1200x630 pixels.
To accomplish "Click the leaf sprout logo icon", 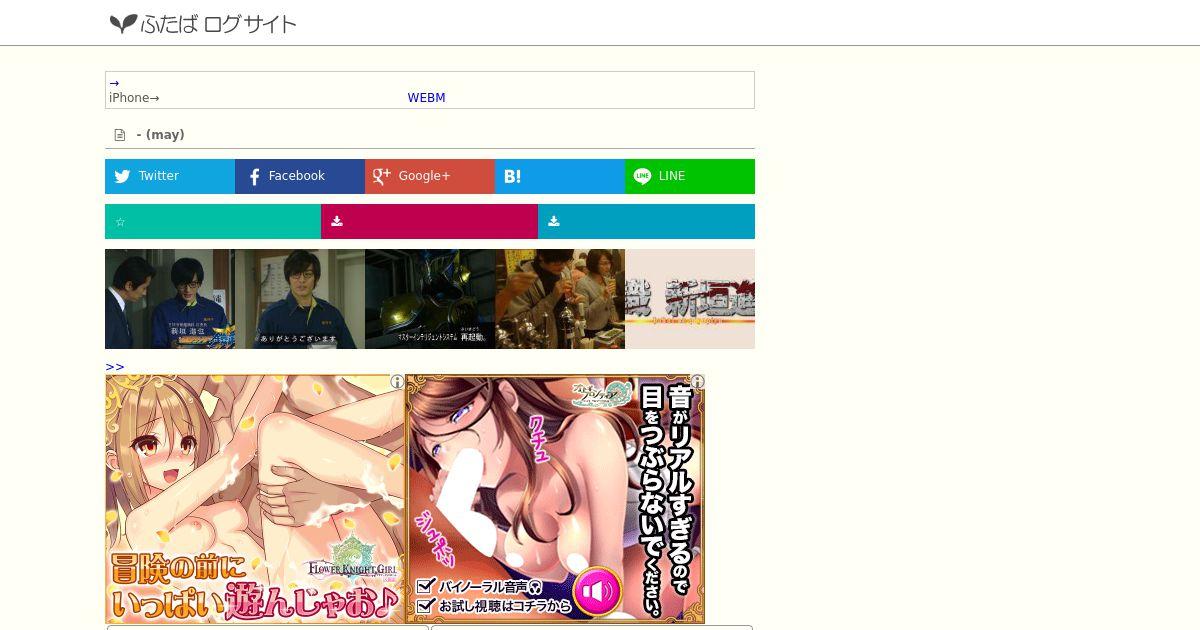I will [x=123, y=24].
